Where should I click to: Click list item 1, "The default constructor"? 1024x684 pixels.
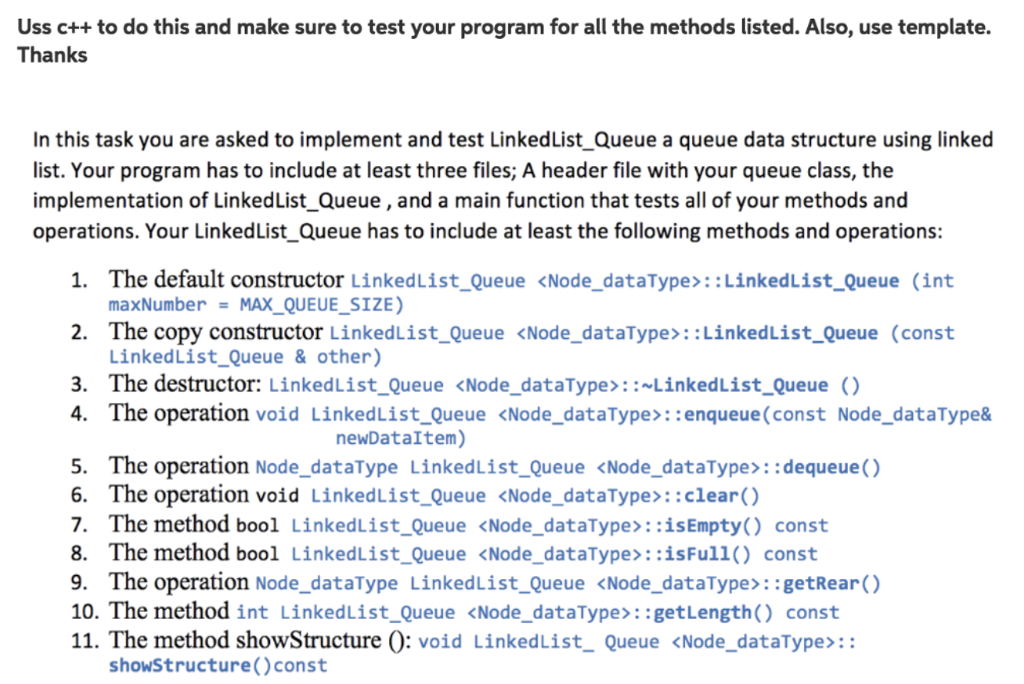point(226,279)
